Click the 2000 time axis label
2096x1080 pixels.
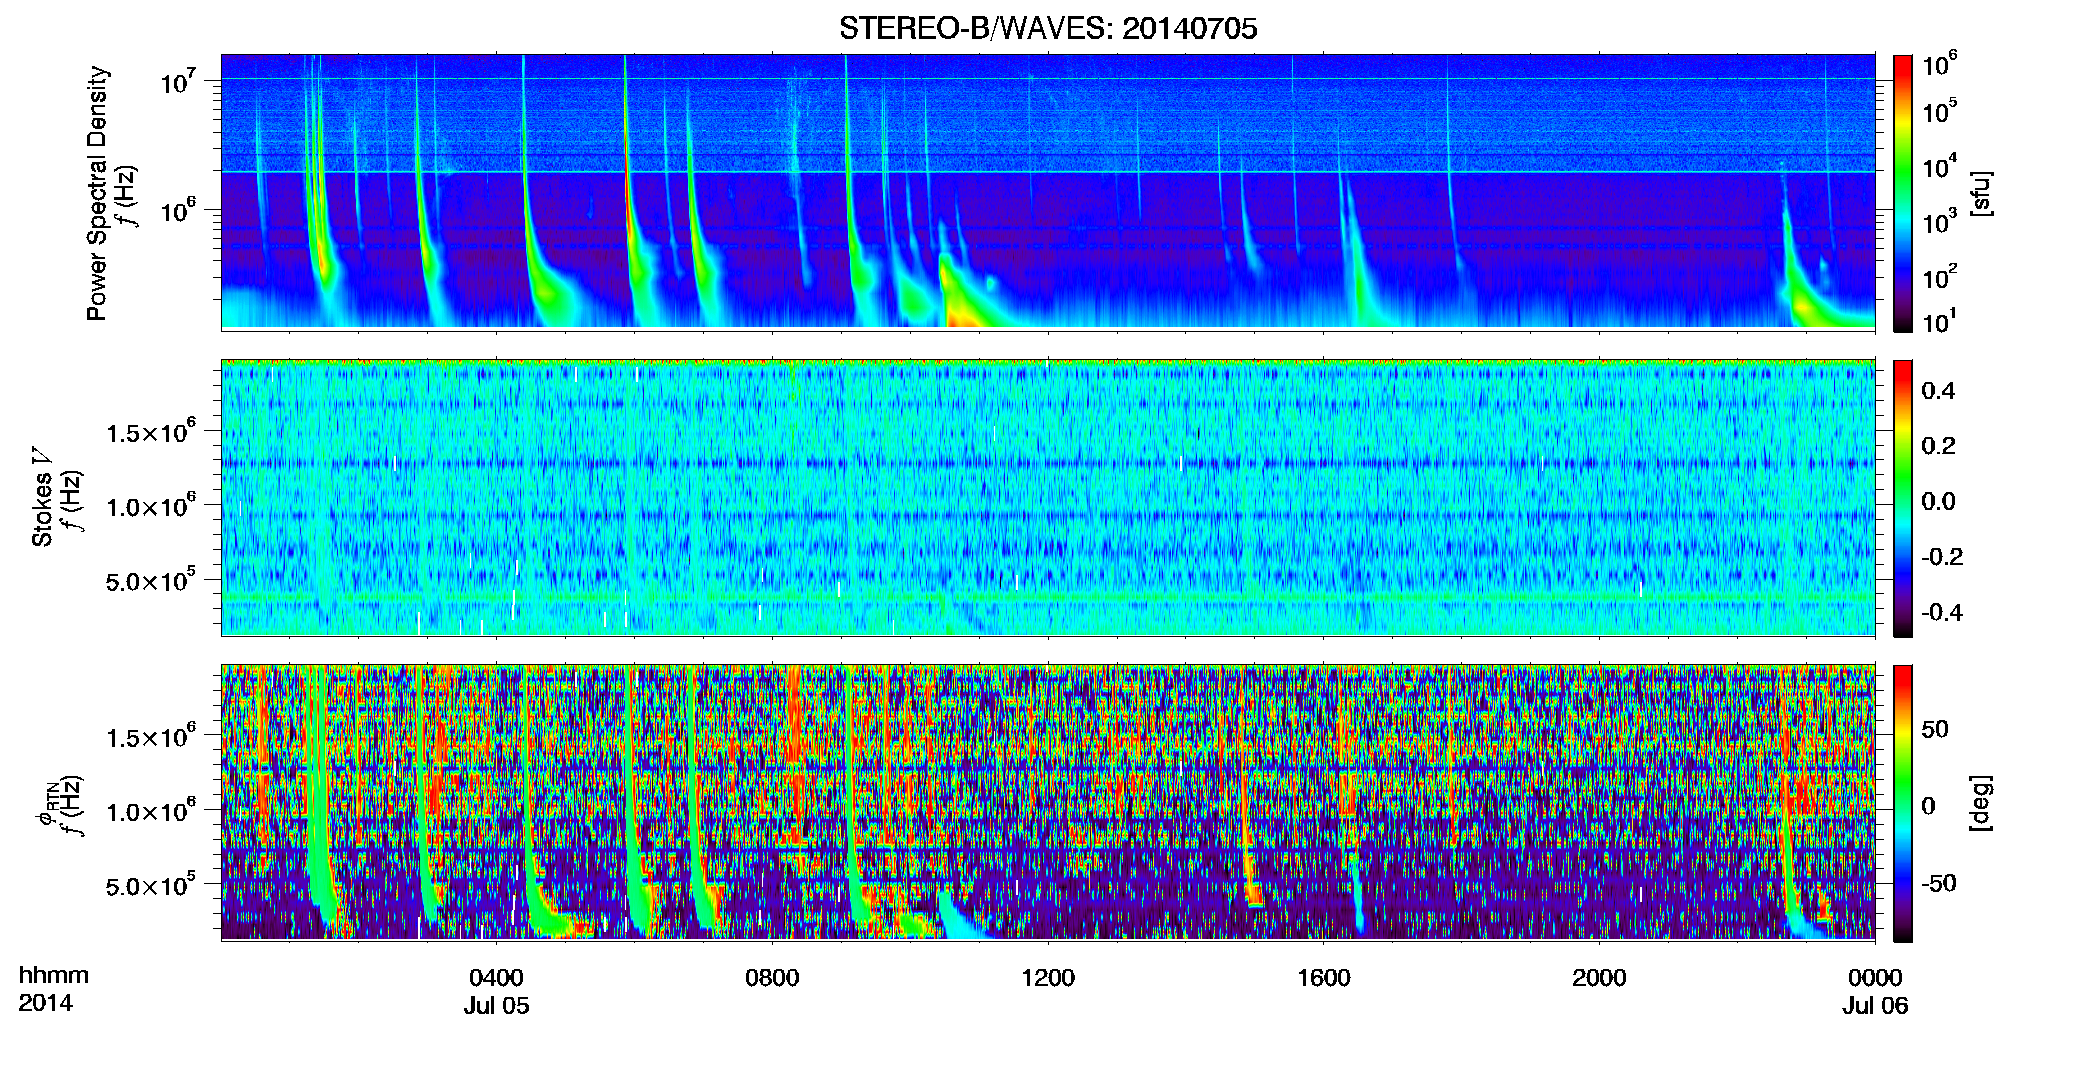pyautogui.click(x=1599, y=977)
